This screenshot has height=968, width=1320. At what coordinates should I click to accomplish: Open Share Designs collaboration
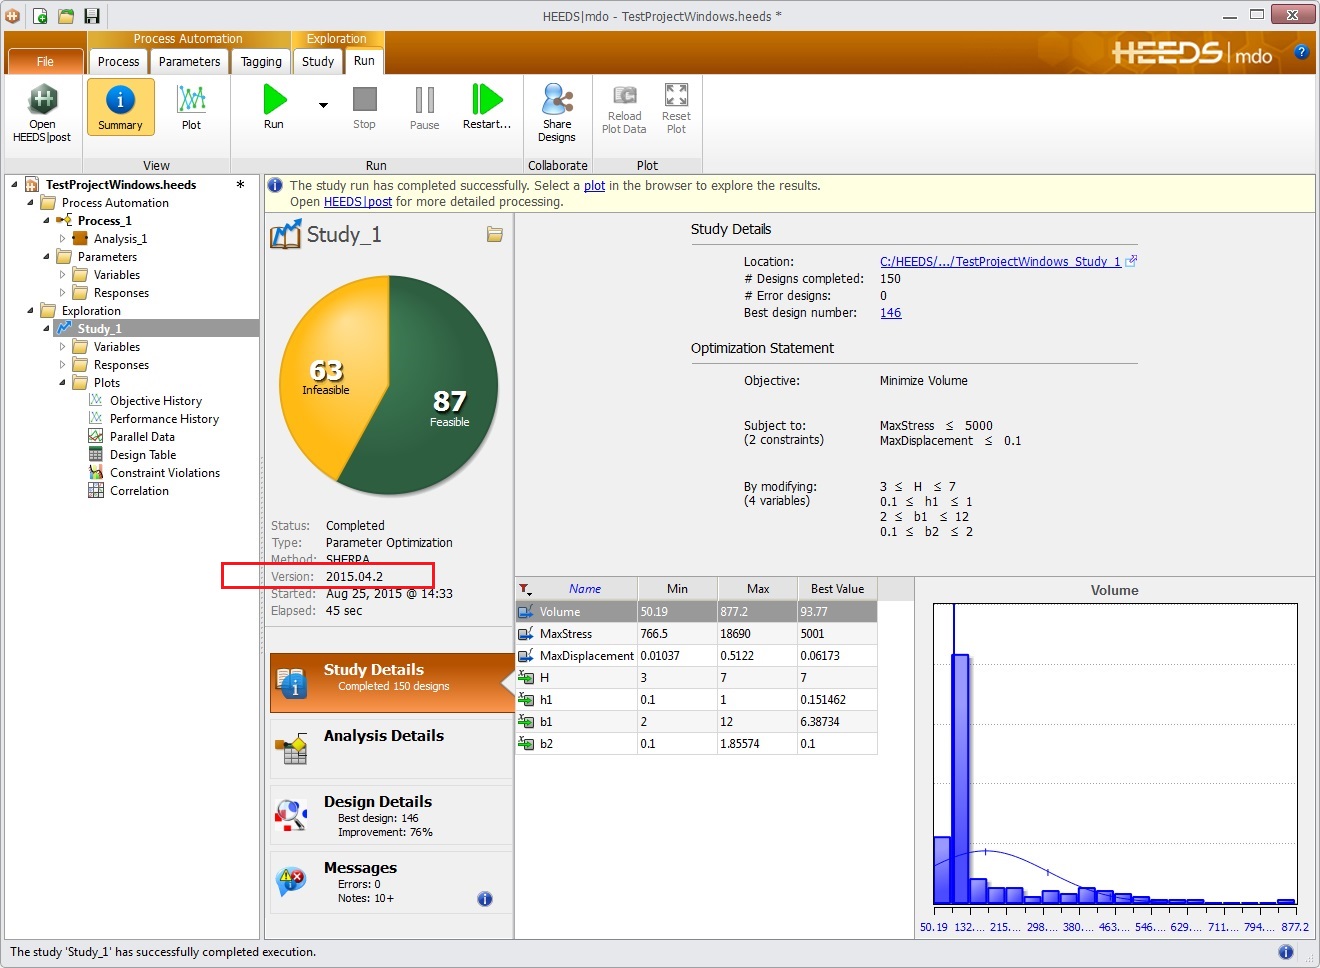557,113
